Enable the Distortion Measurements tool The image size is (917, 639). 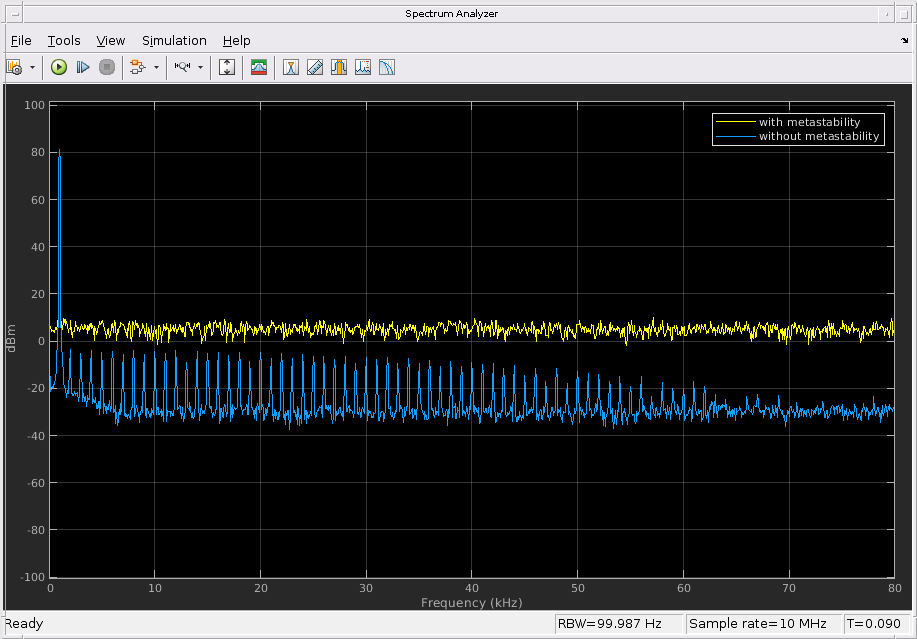coord(363,67)
